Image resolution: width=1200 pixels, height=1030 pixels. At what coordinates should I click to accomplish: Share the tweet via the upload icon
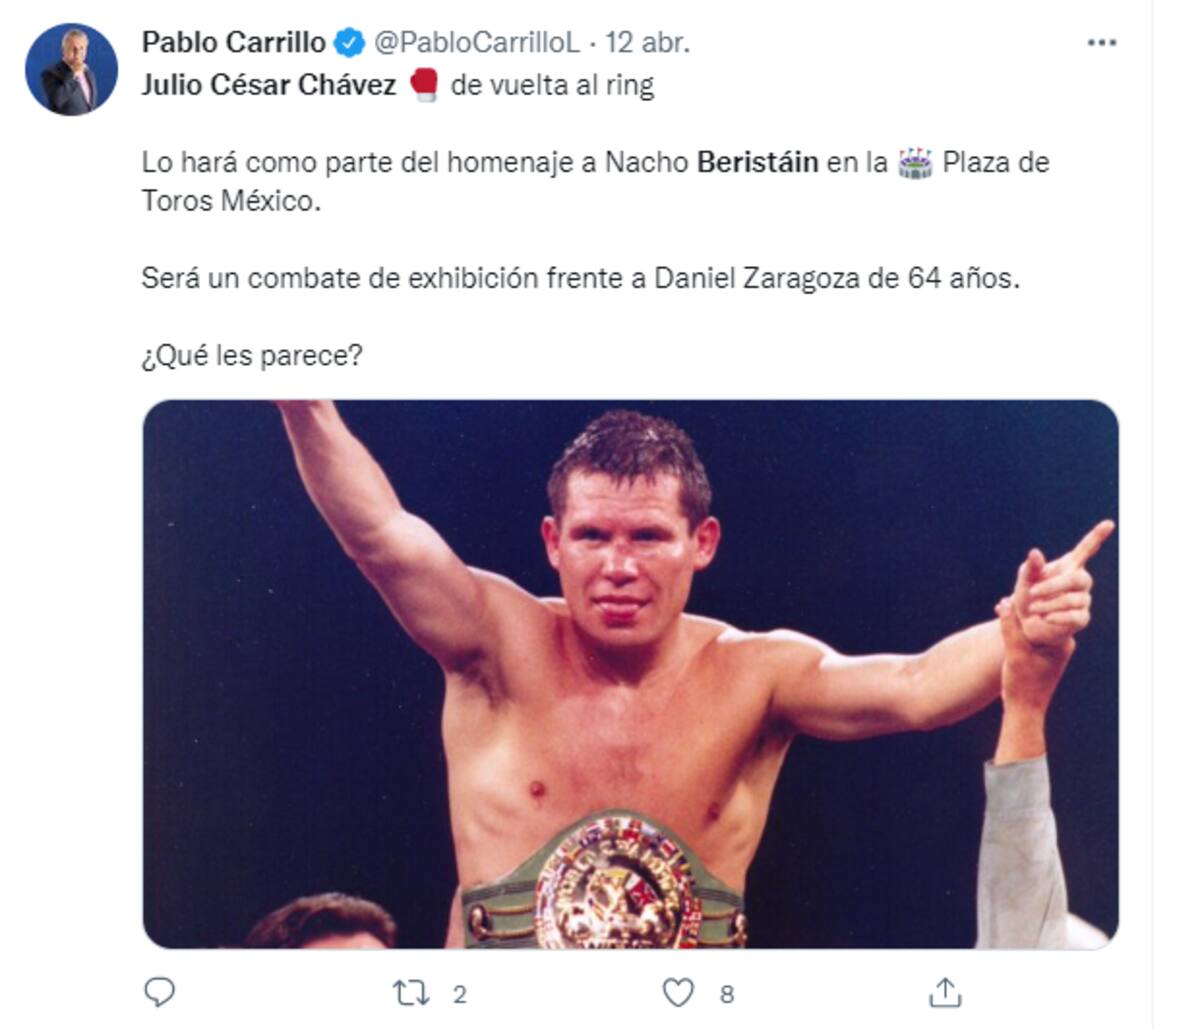point(944,992)
